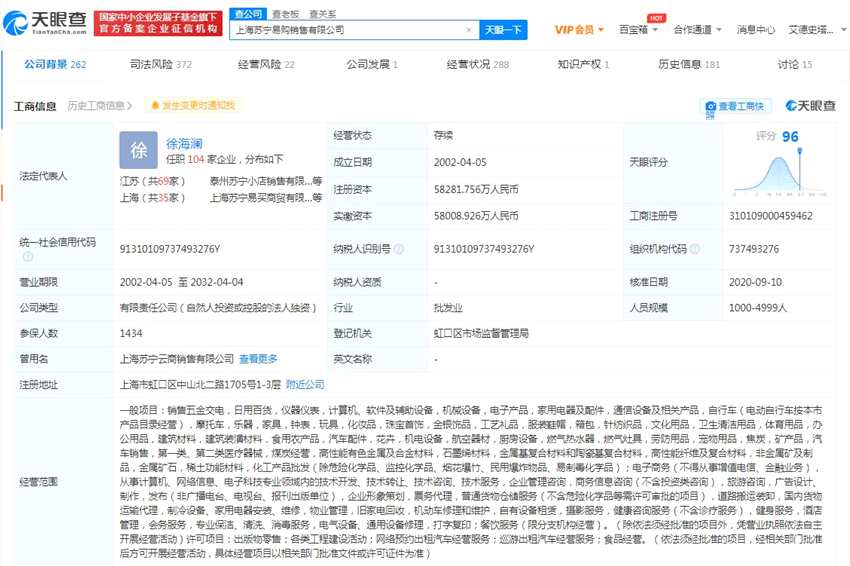Clear the search box with the X icon
The height and width of the screenshot is (566, 850).
469,30
